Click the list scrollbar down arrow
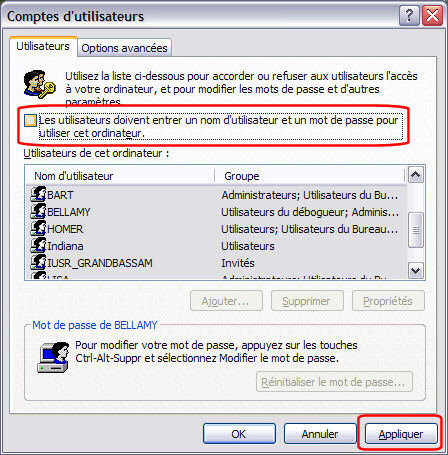This screenshot has width=448, height=455. [416, 270]
